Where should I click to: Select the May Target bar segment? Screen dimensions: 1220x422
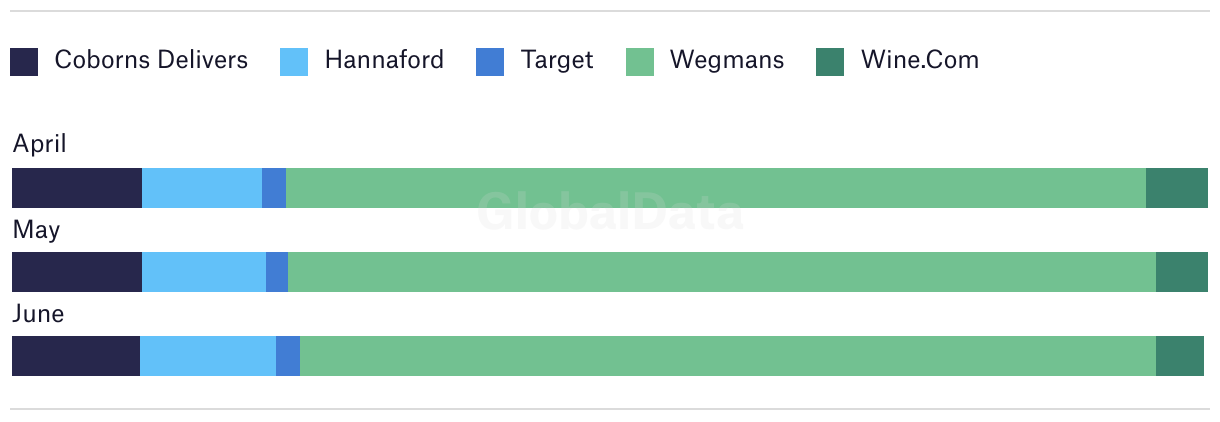277,272
